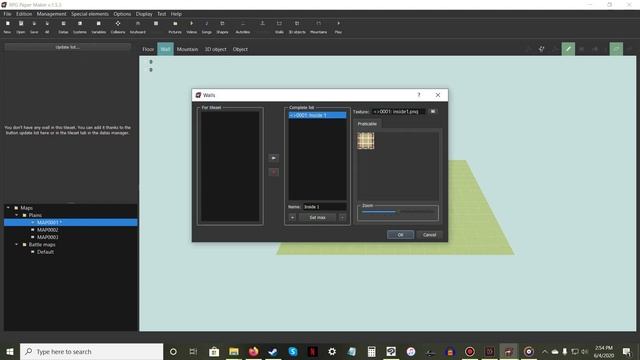Switch to the Mountain tab
The height and width of the screenshot is (360, 640).
[x=187, y=49]
